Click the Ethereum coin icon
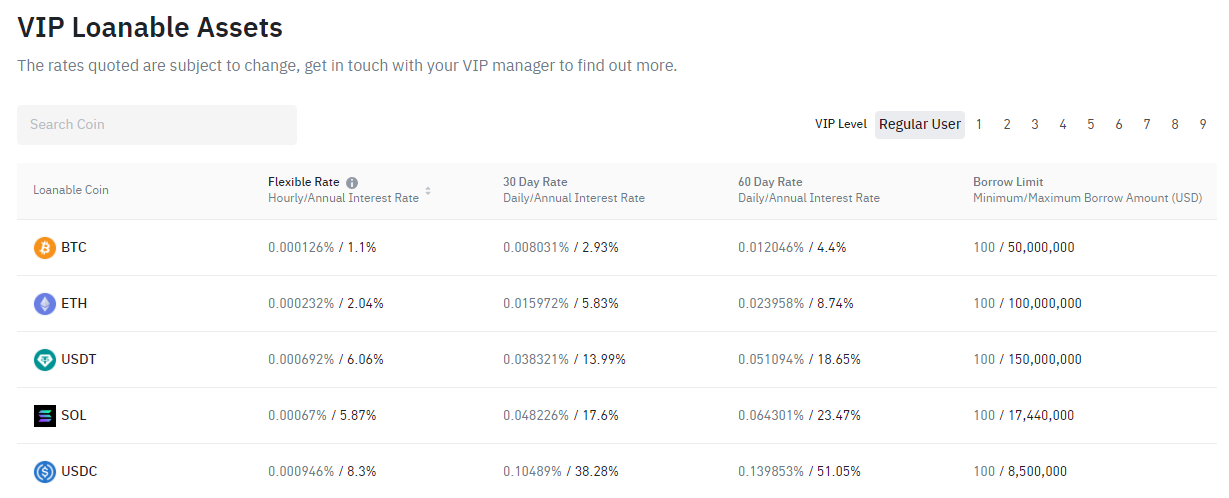 [45, 303]
